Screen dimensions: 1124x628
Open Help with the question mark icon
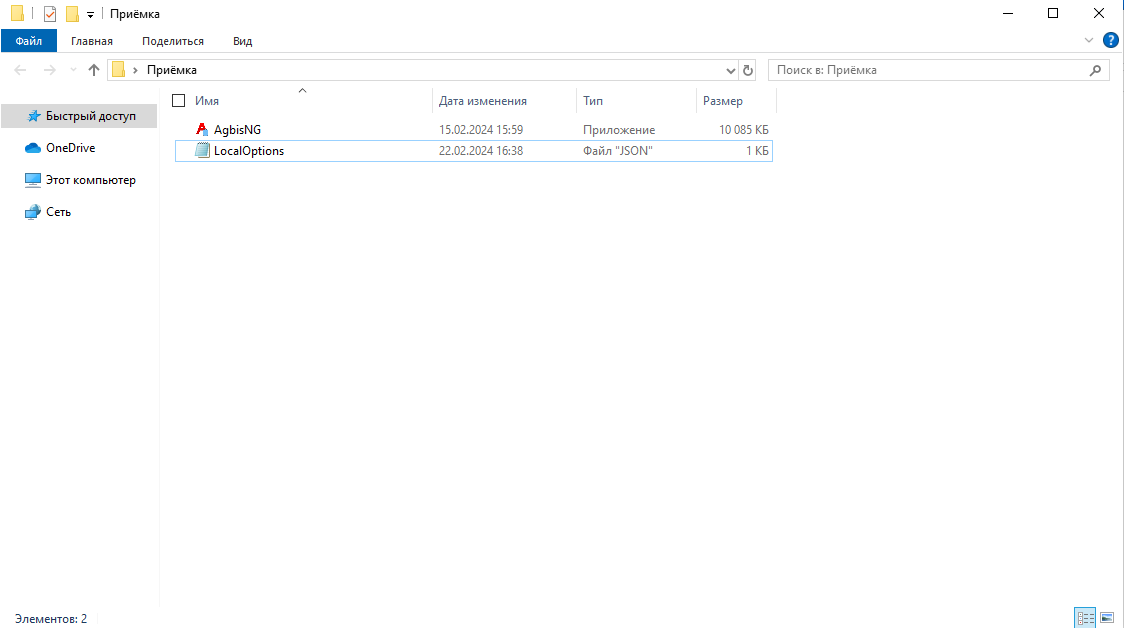click(x=1110, y=41)
